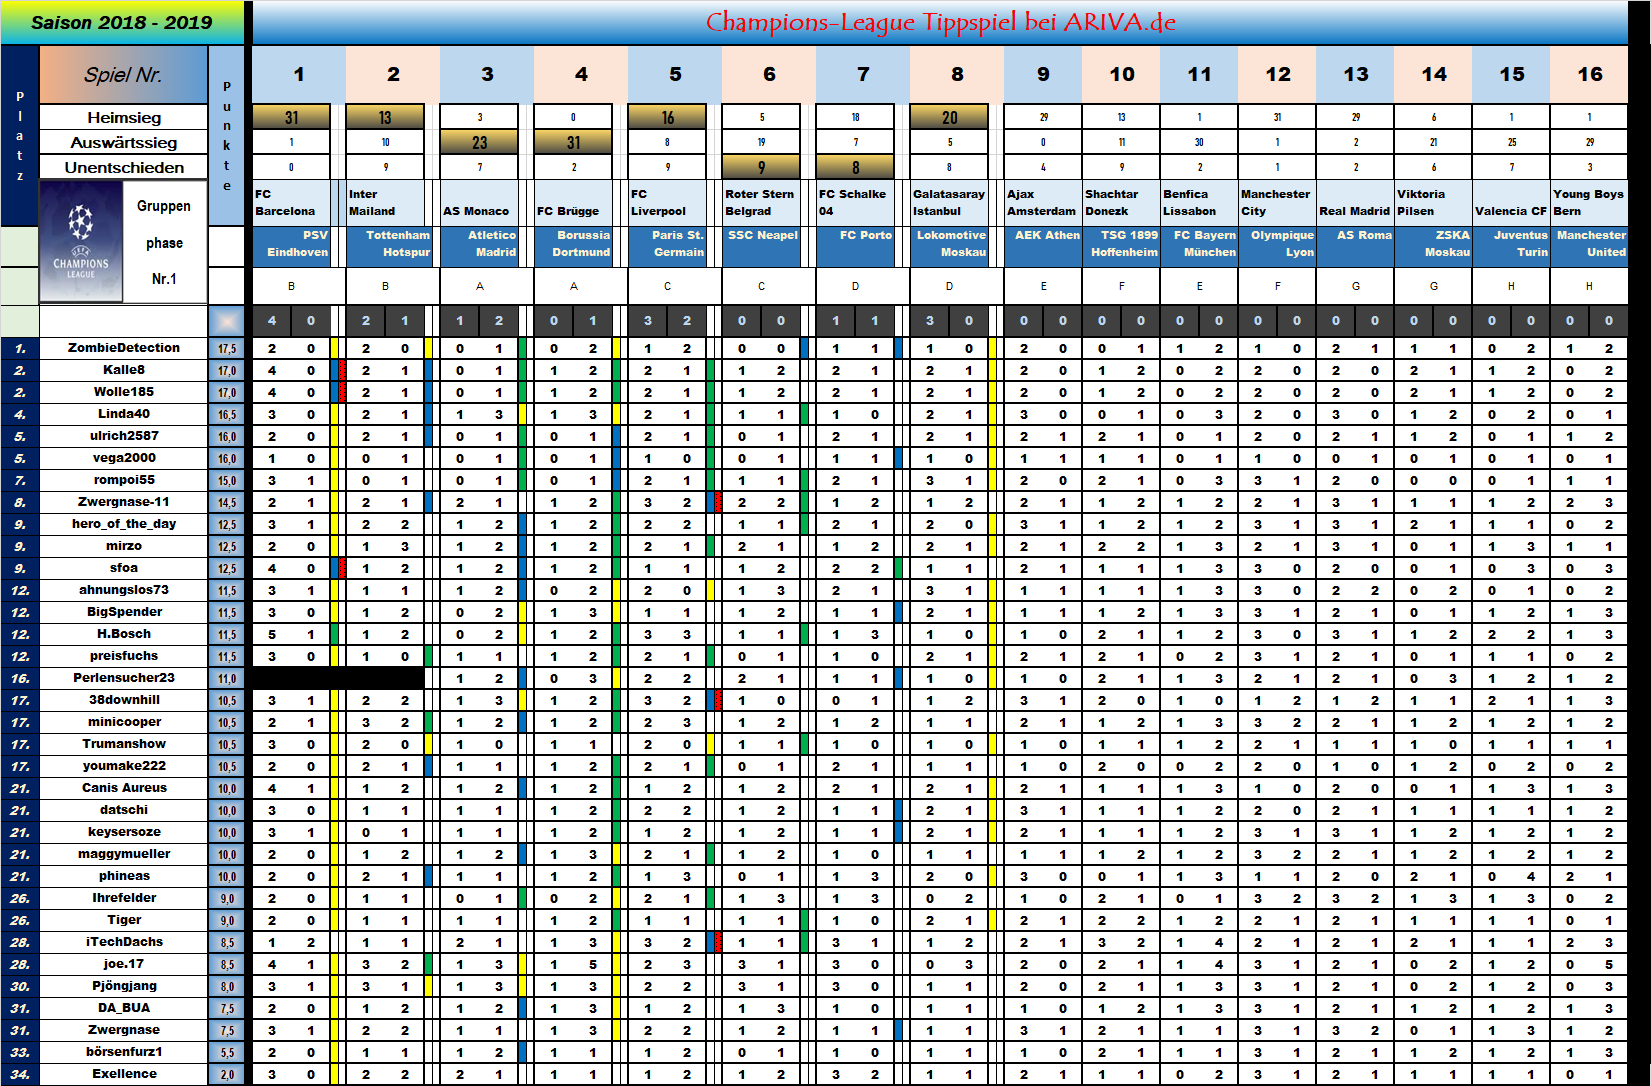
Task: Click the red marker in Kalle8's game 1 tip
Action: pos(341,370)
